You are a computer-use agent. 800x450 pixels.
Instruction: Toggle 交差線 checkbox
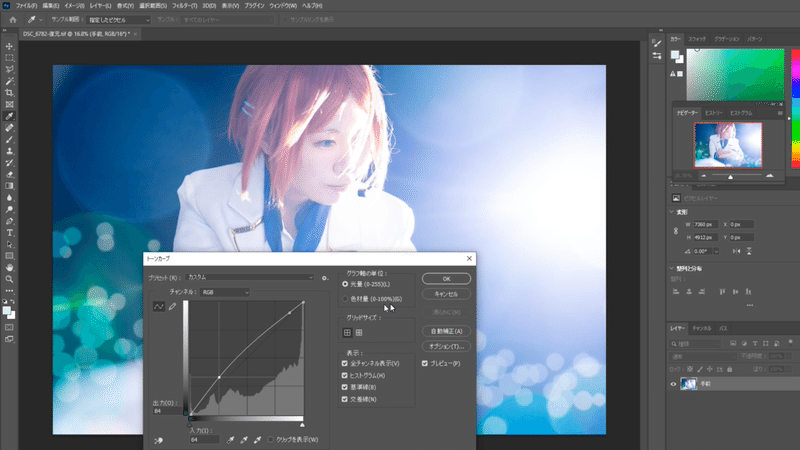tap(344, 399)
